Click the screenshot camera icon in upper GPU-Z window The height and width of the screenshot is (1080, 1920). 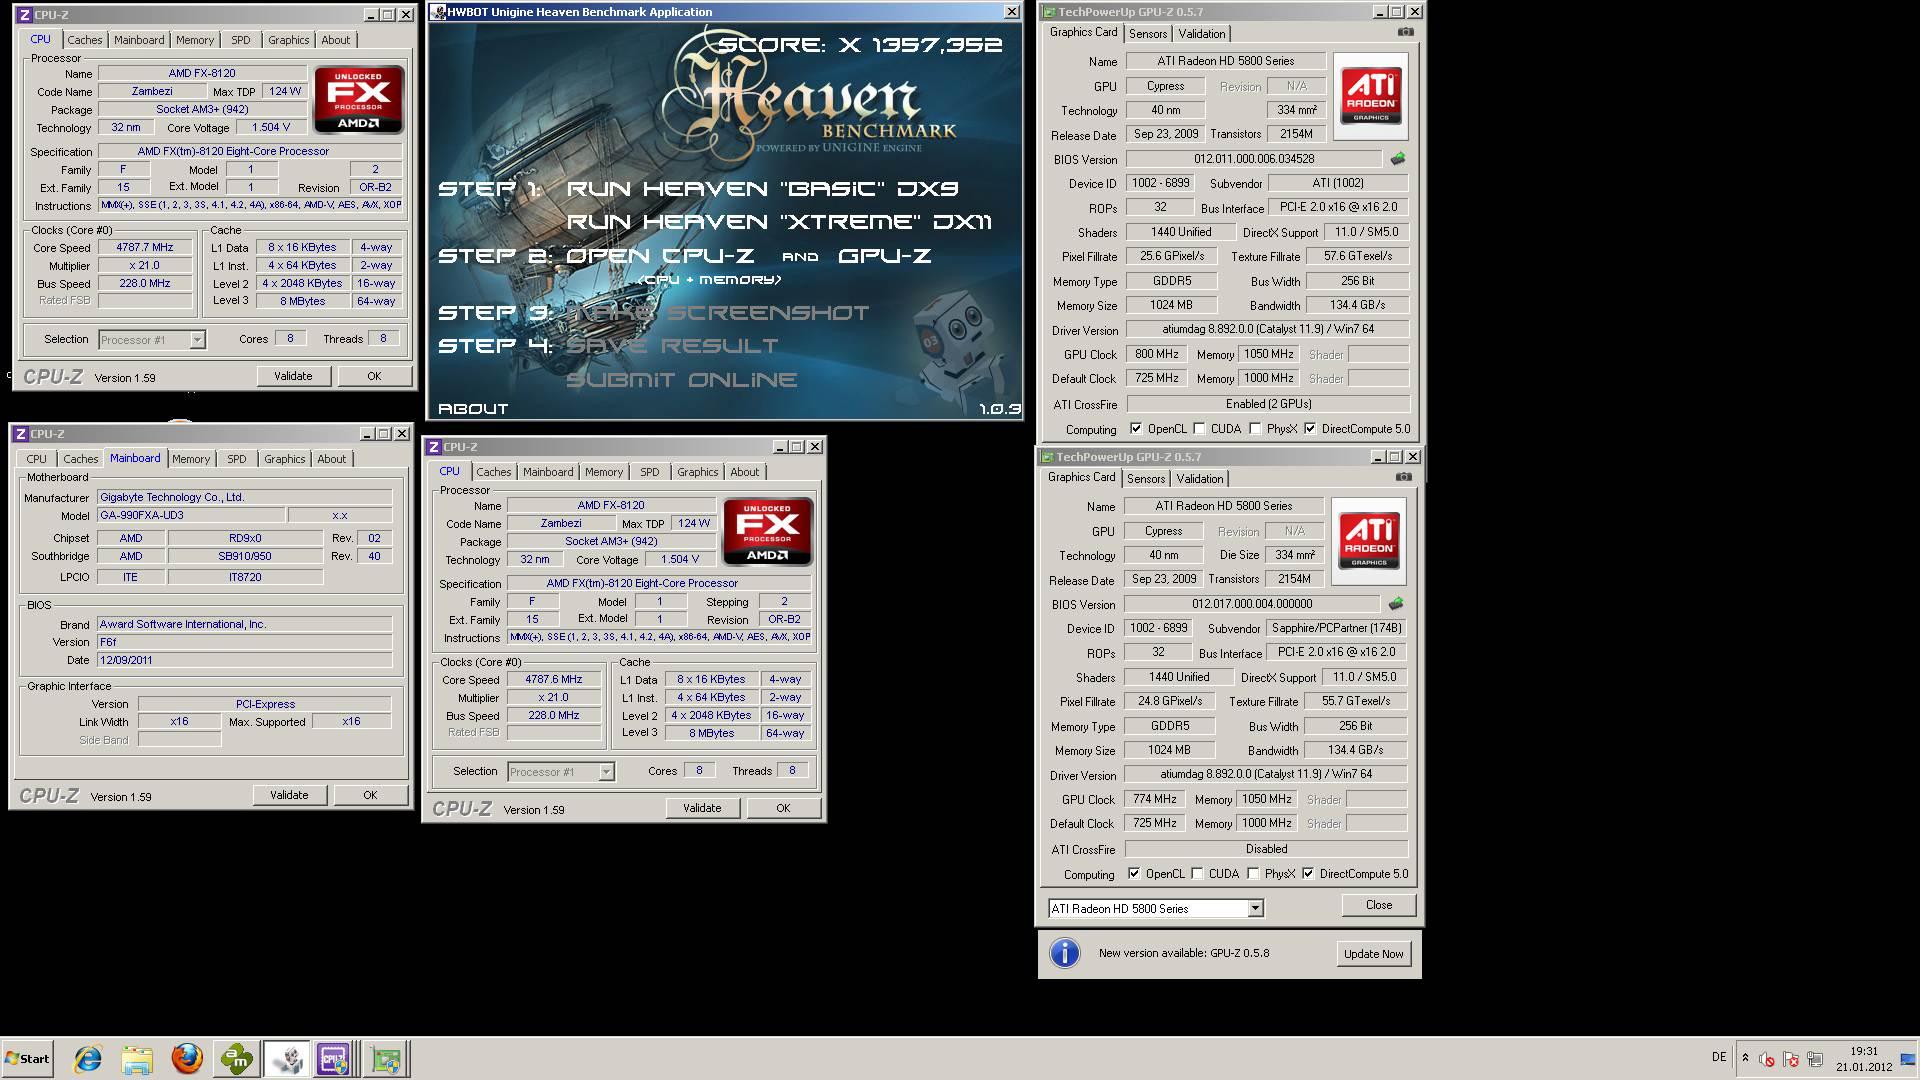[x=1405, y=32]
